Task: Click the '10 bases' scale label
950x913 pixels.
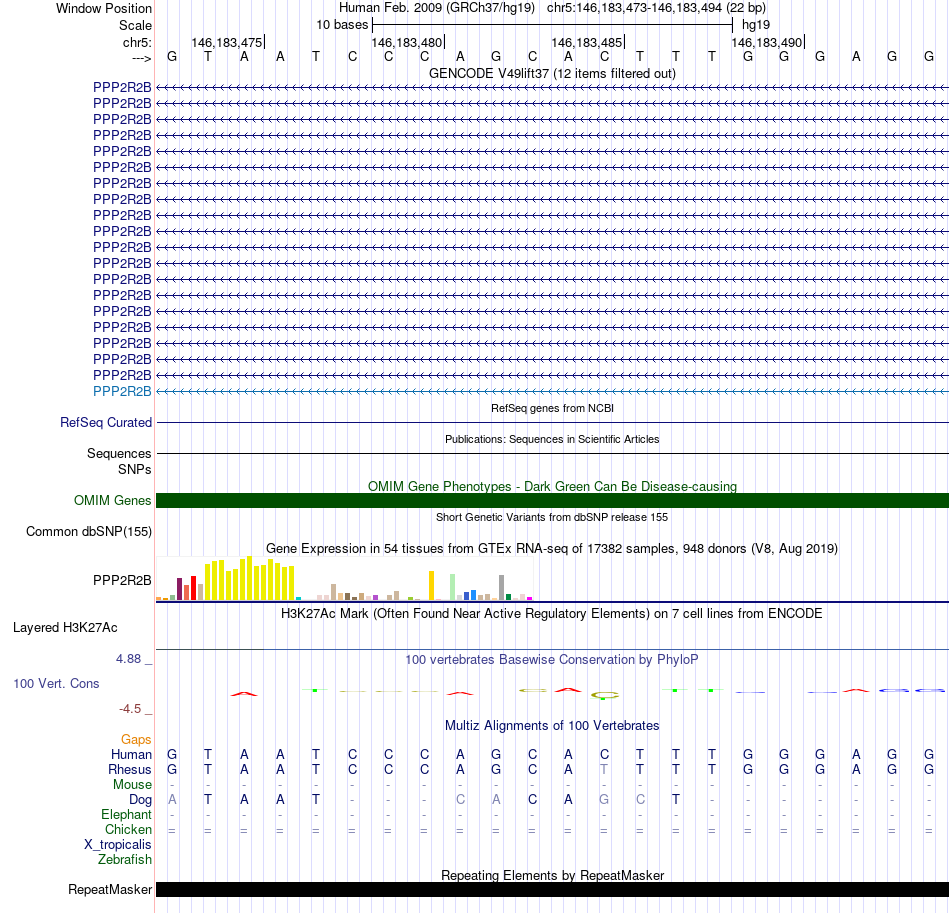Action: pos(342,25)
